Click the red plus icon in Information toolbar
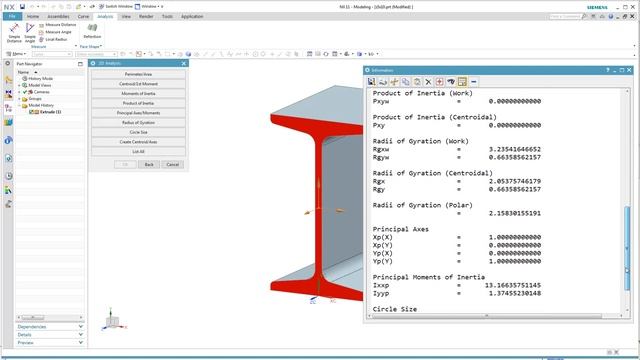This screenshot has height=360, width=640. pos(440,82)
